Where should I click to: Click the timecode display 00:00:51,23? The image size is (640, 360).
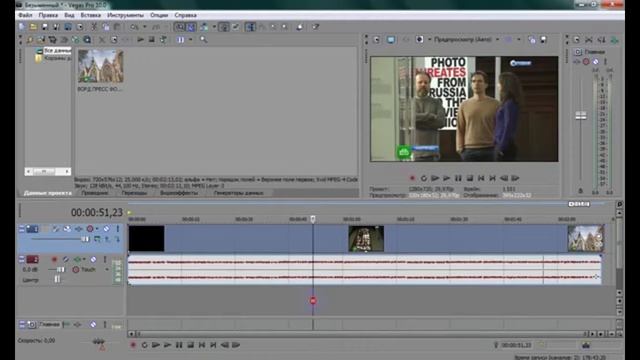[x=97, y=212]
